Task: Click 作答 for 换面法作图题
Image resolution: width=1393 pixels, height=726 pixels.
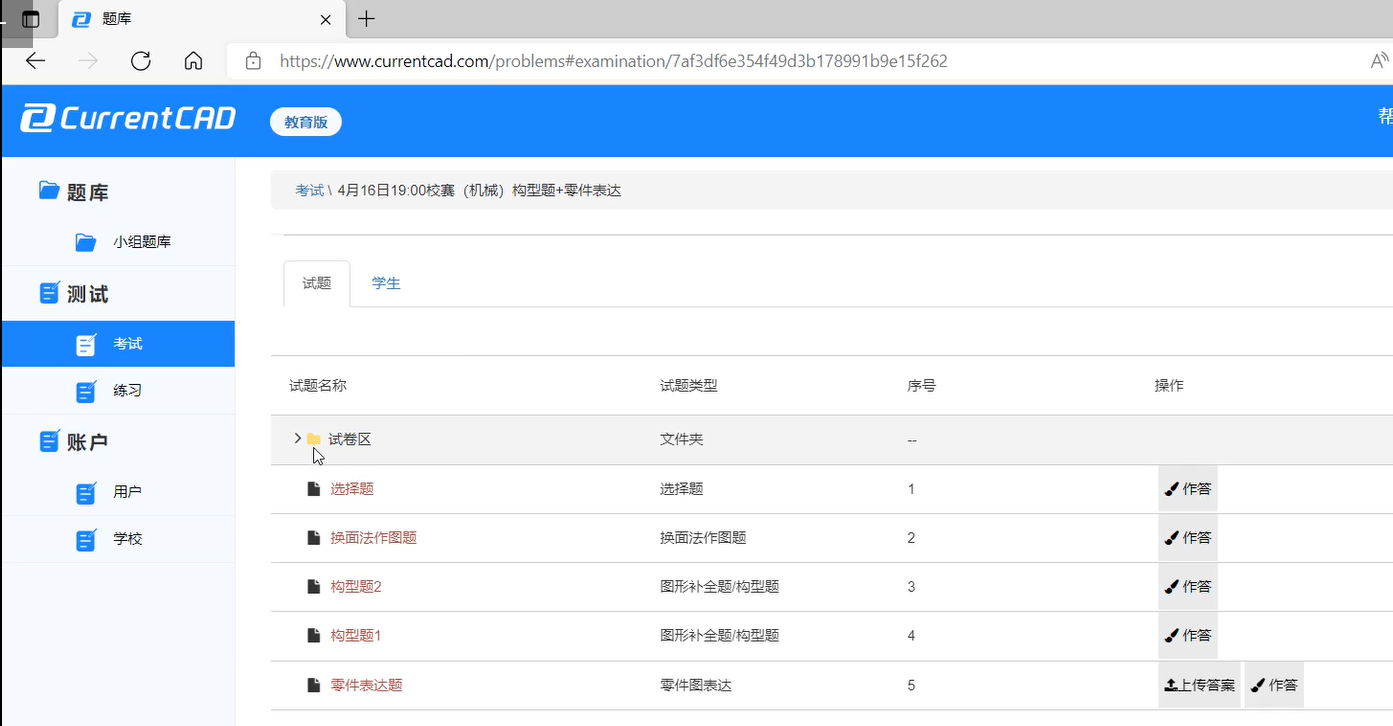Action: click(x=1188, y=538)
